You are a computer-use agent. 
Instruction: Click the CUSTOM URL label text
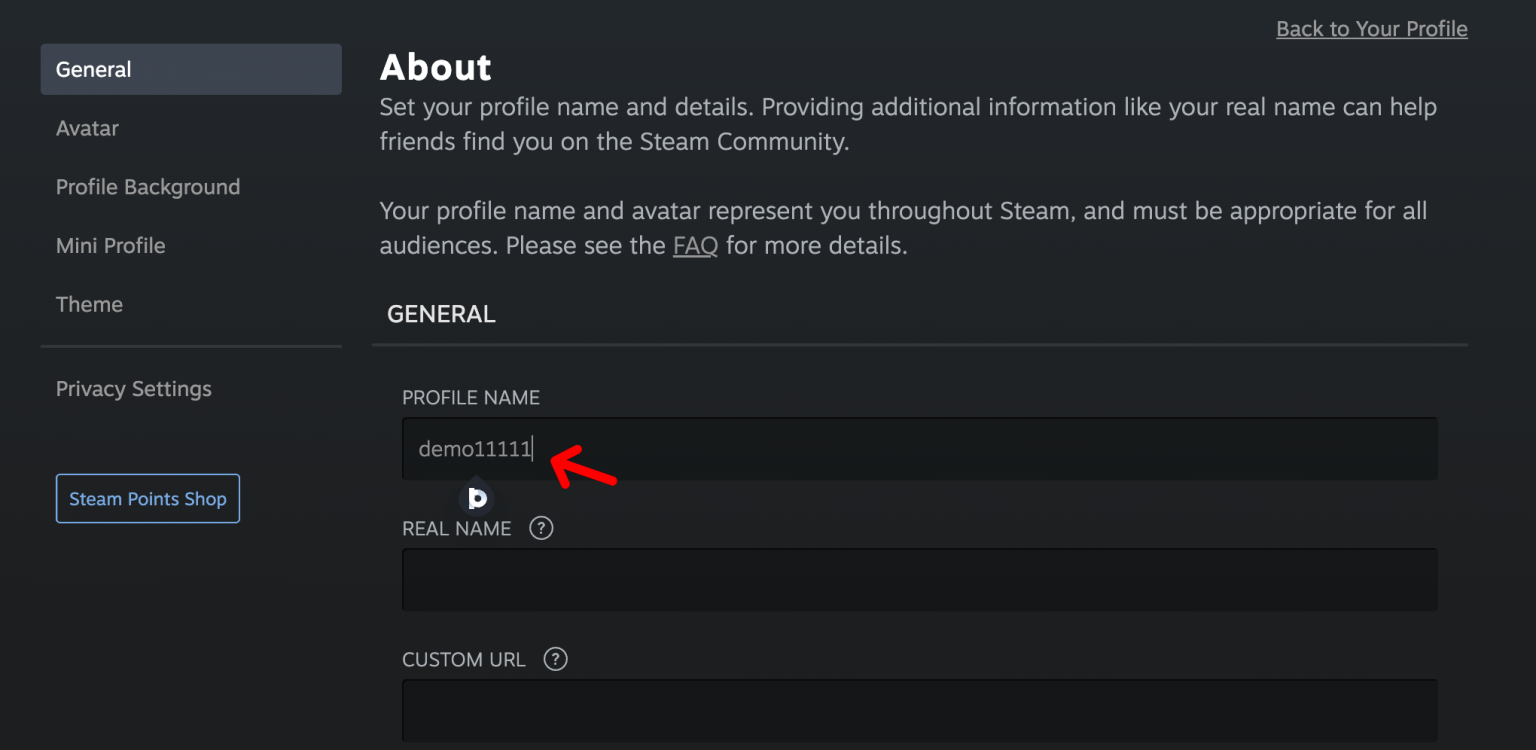click(x=463, y=659)
